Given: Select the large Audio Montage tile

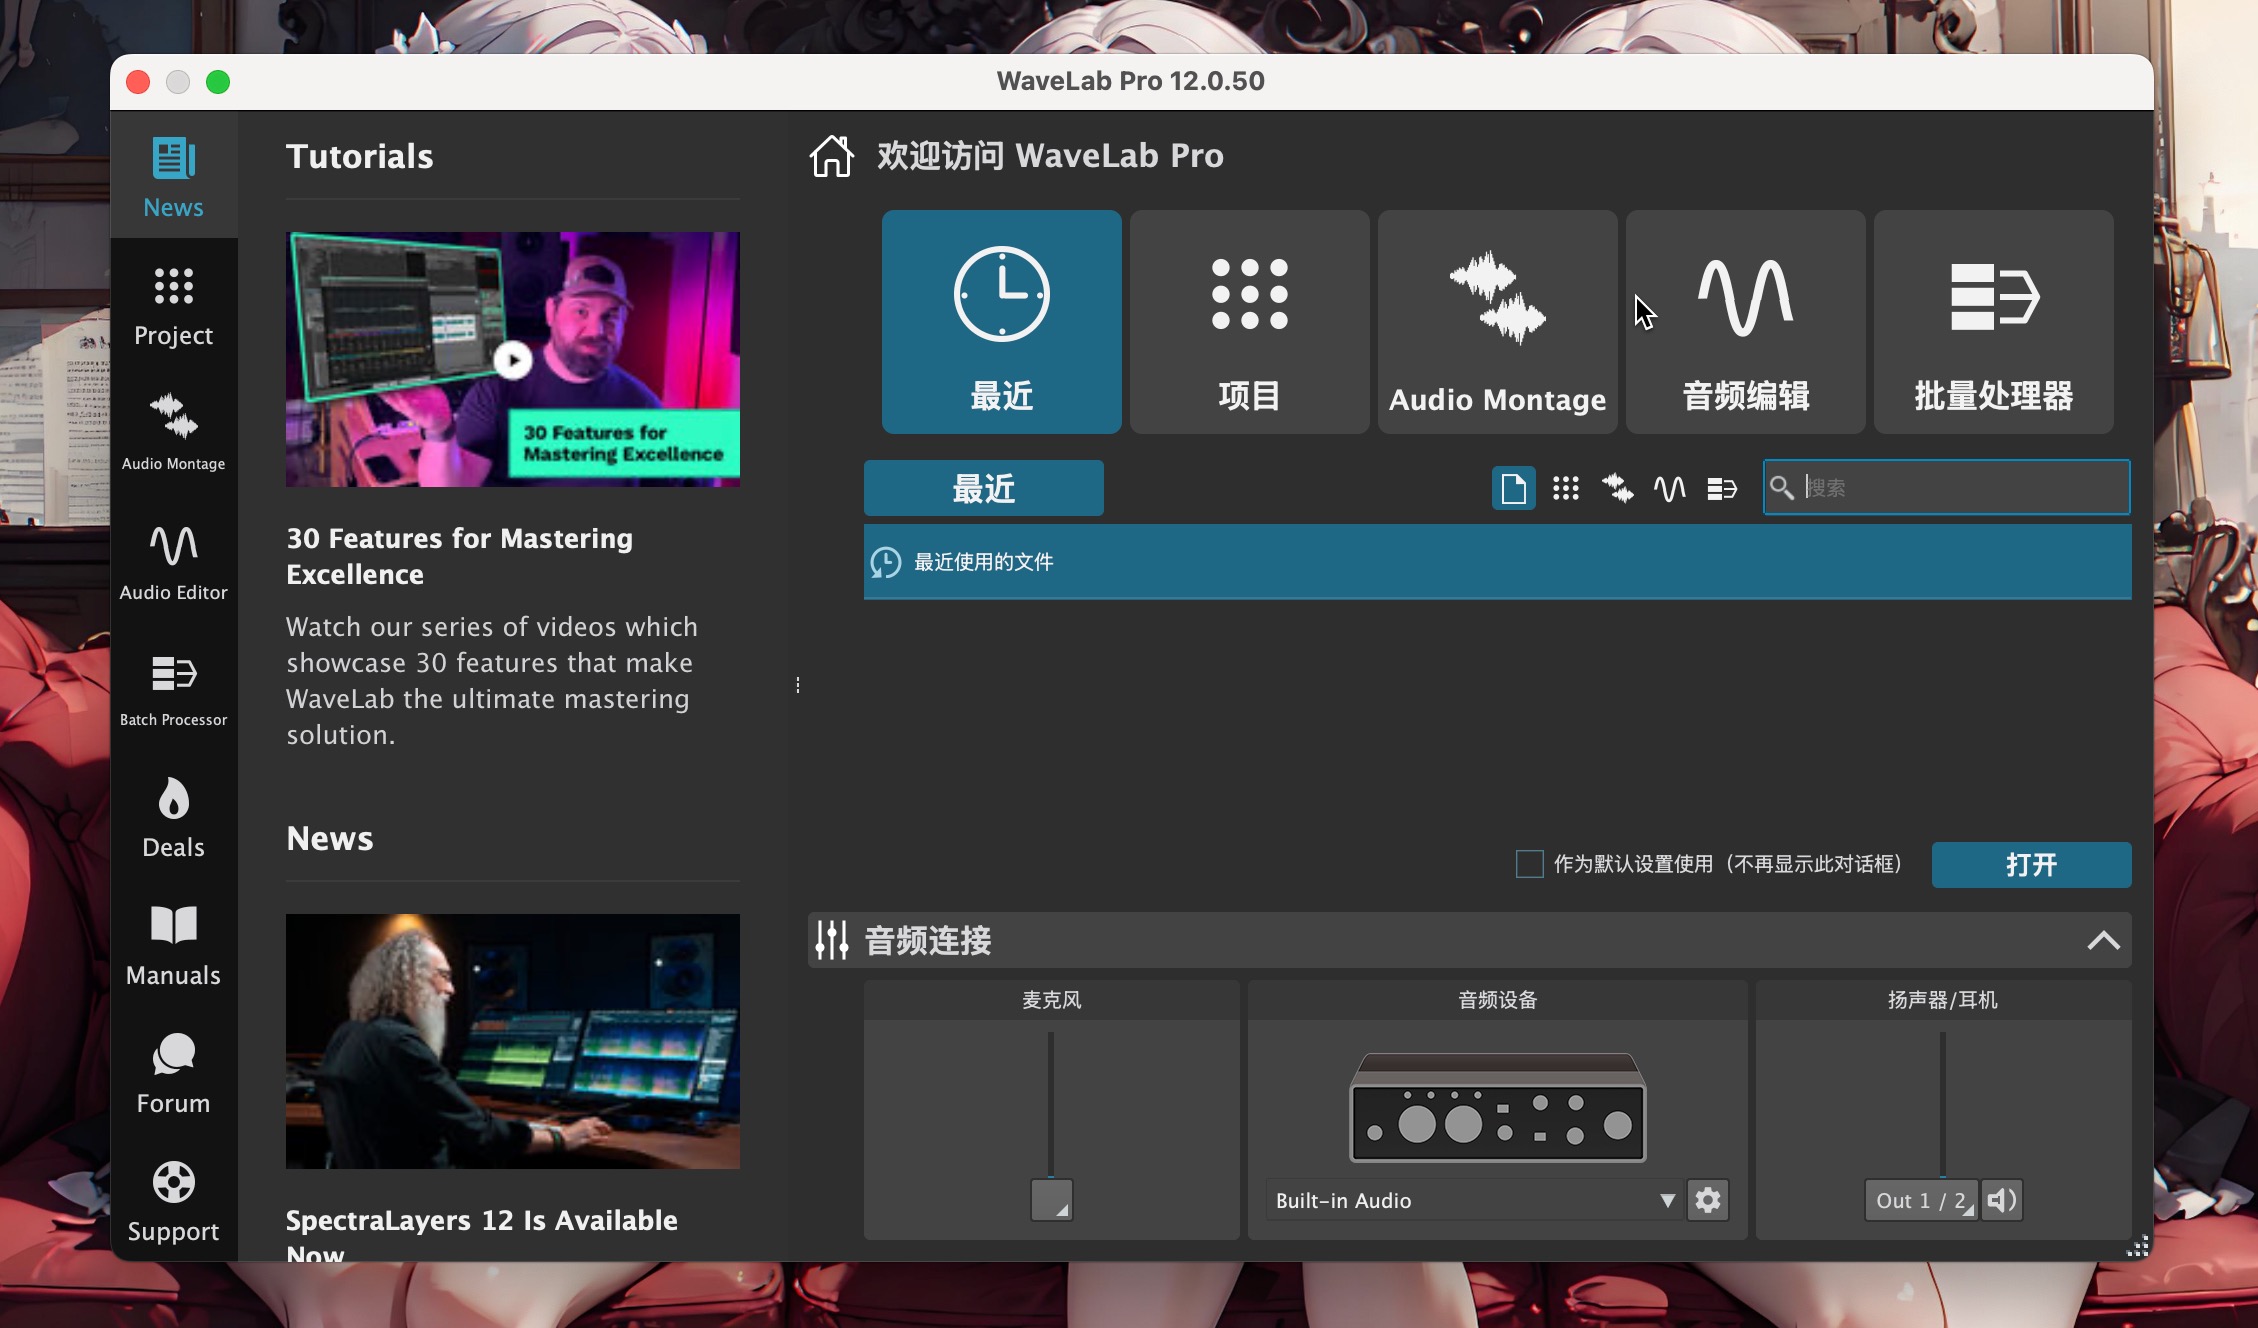Looking at the screenshot, I should [x=1497, y=322].
